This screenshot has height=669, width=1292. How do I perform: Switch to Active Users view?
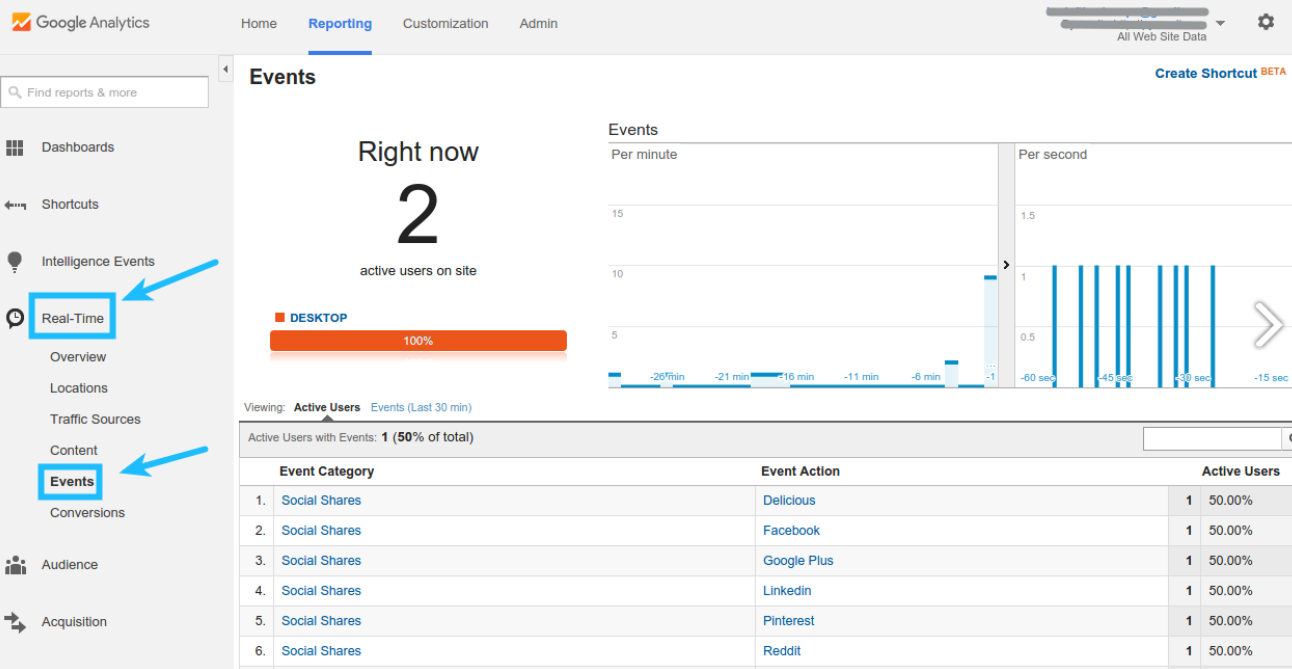(x=327, y=408)
